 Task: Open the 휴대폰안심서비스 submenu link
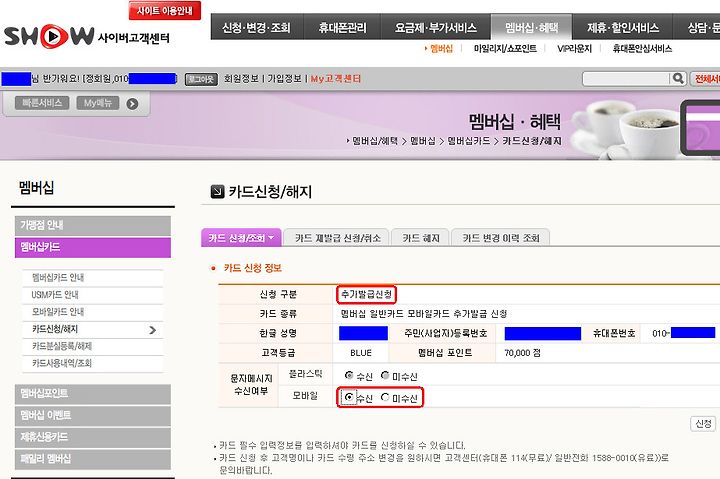click(x=642, y=49)
